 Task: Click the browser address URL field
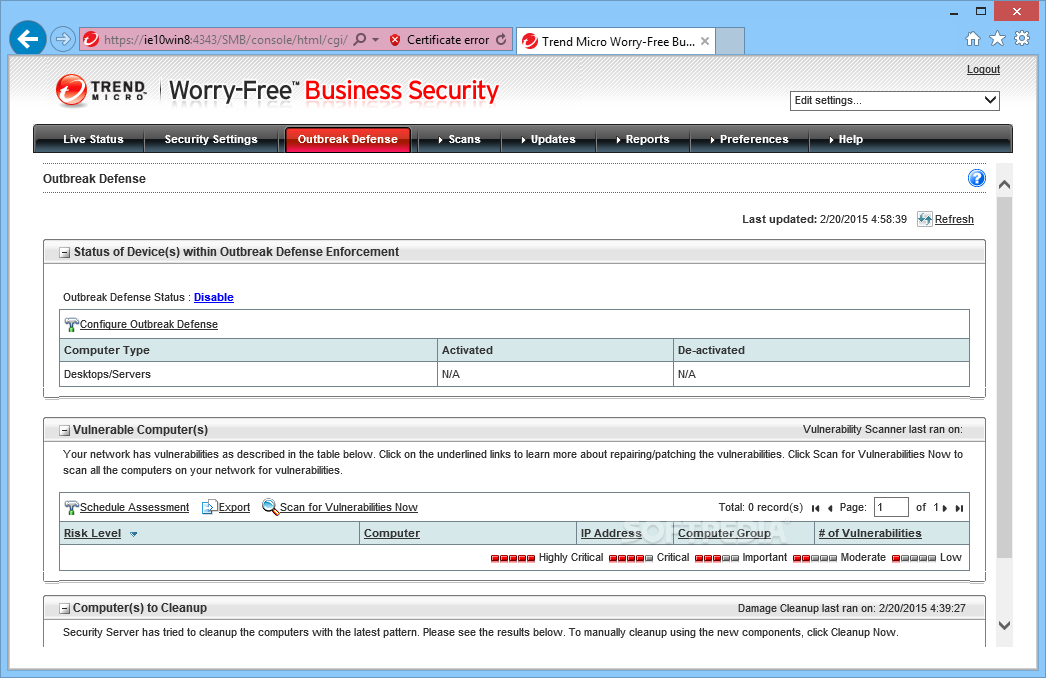[x=225, y=40]
